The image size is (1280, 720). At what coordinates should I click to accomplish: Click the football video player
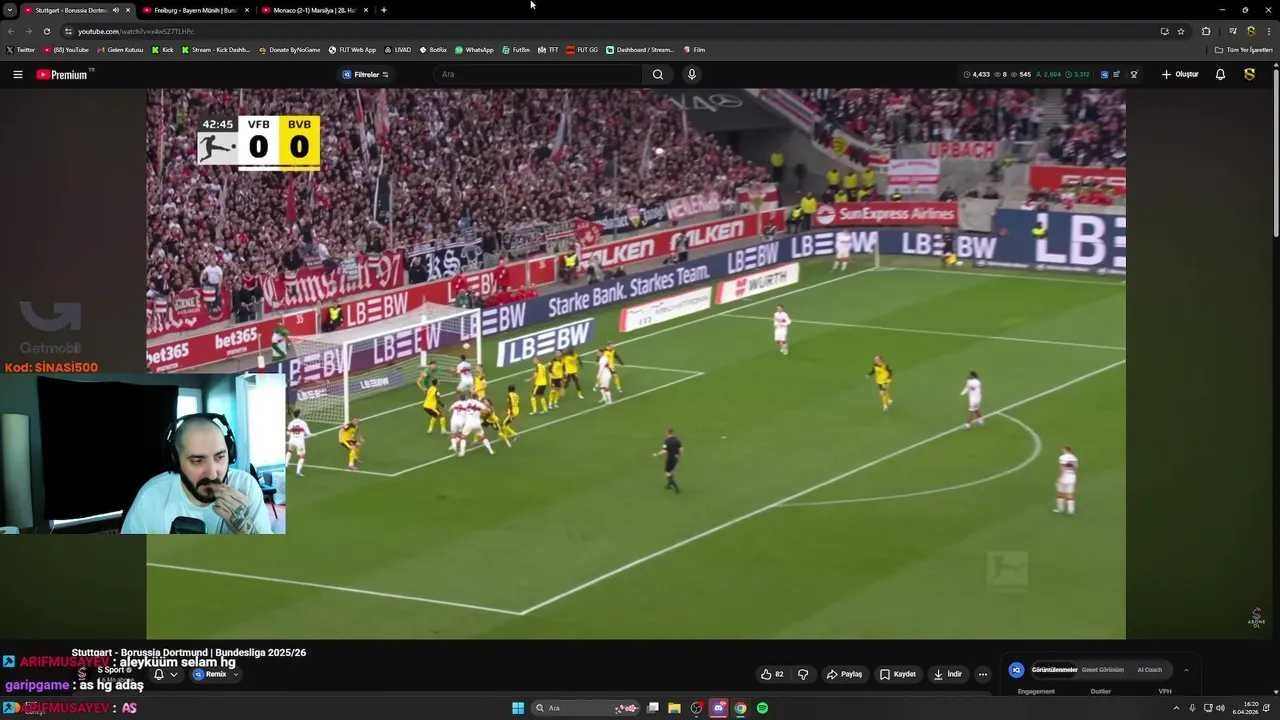[636, 363]
